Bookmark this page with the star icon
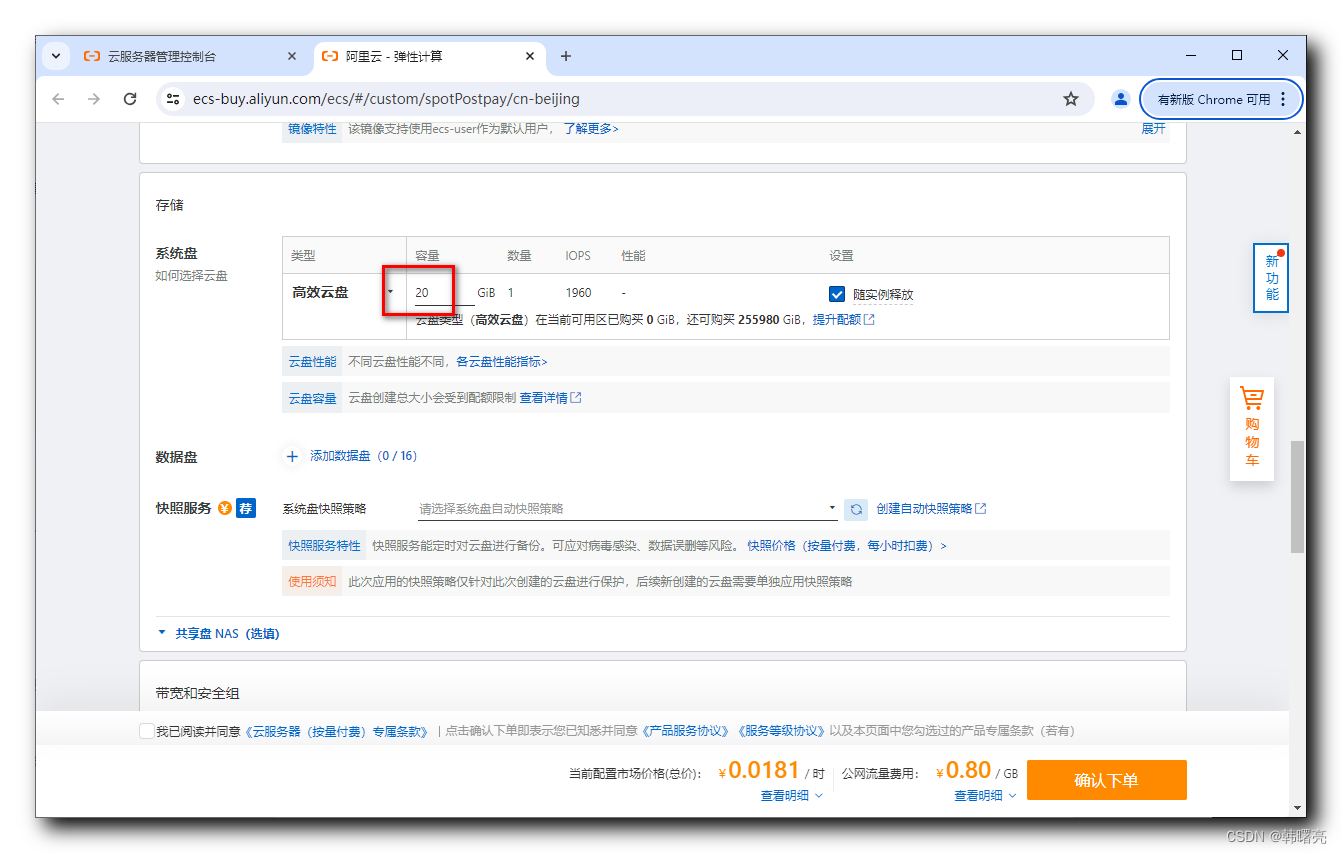Image resolution: width=1342 pixels, height=853 pixels. coord(1071,98)
